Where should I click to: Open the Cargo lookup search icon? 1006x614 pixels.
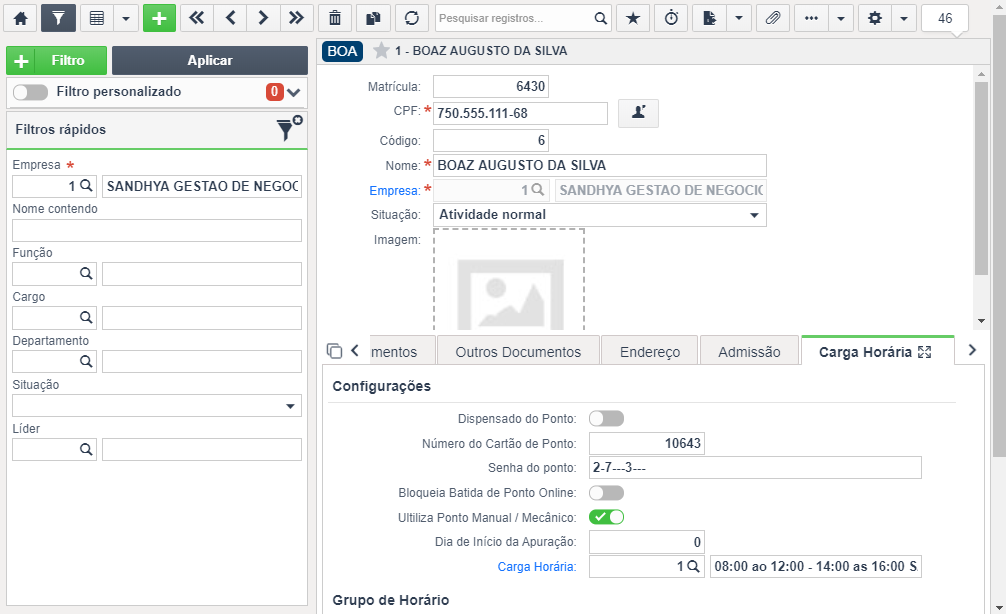coord(86,317)
